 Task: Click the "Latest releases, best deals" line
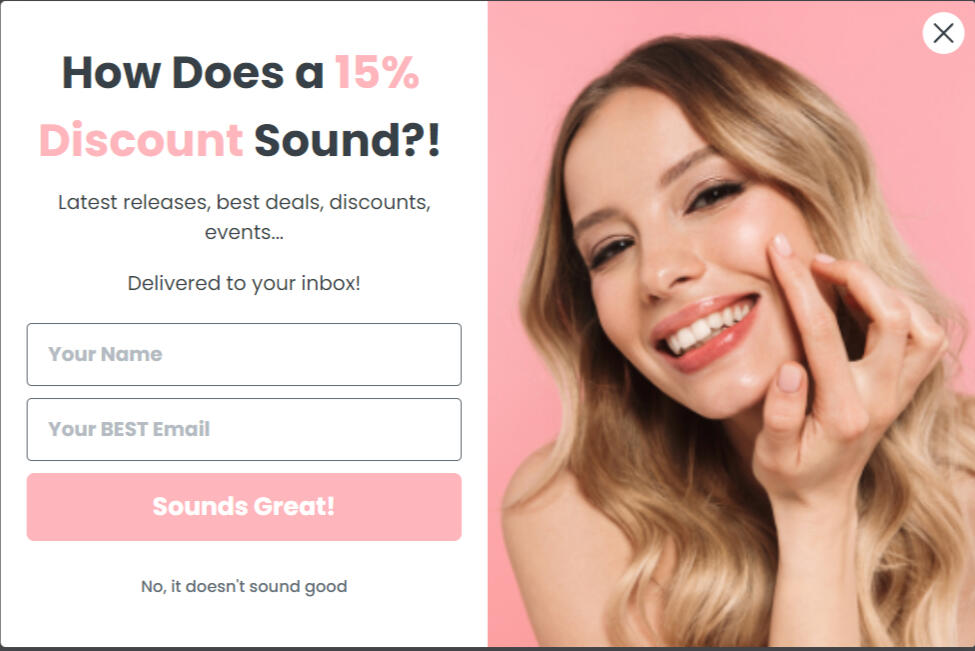click(244, 202)
